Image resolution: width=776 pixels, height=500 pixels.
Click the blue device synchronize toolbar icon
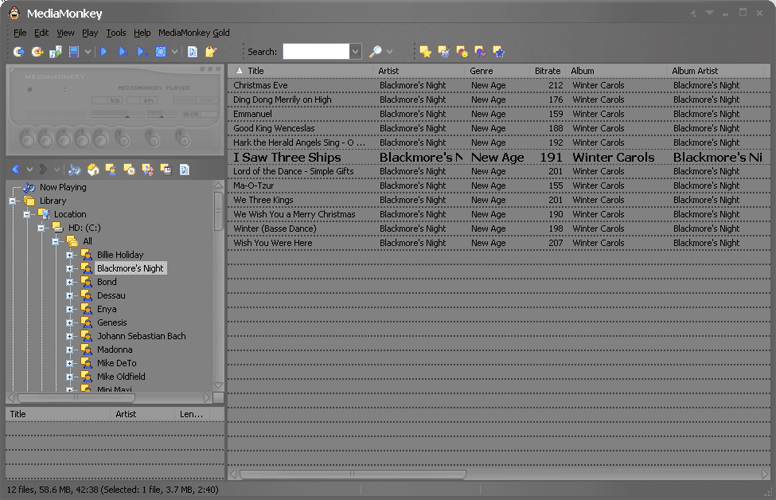click(x=74, y=51)
